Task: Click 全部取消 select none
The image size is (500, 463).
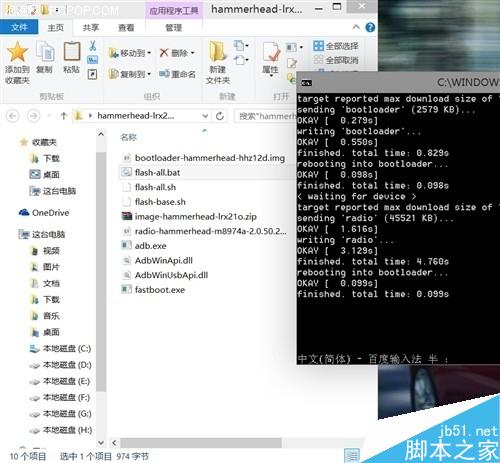Action: [x=336, y=60]
